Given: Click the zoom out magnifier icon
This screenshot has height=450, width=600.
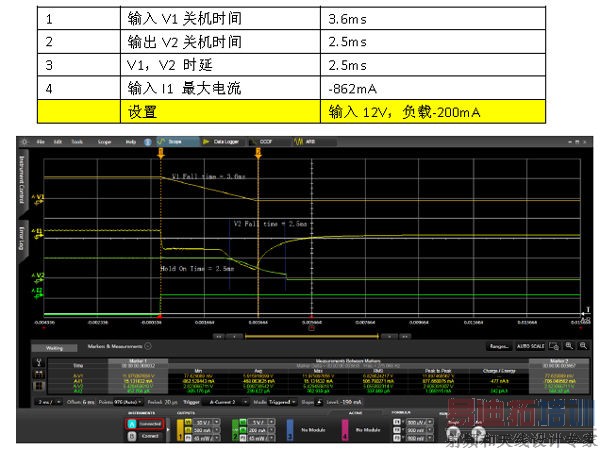Looking at the screenshot, I should point(583,346).
